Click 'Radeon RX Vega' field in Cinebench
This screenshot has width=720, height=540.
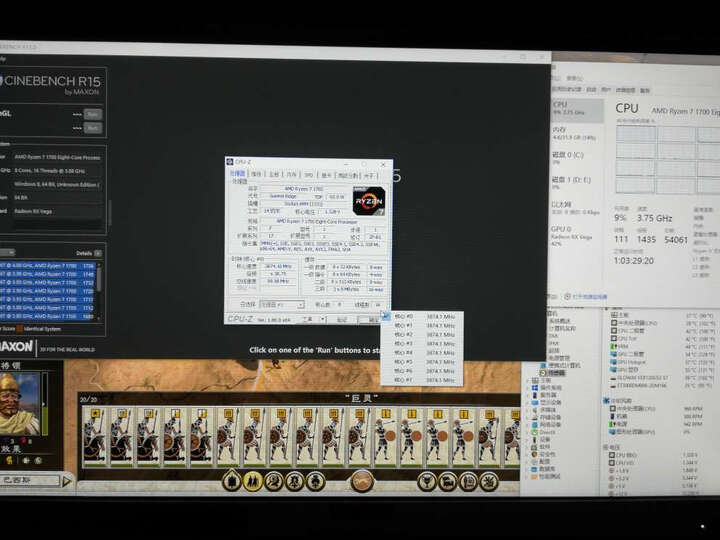pos(57,211)
